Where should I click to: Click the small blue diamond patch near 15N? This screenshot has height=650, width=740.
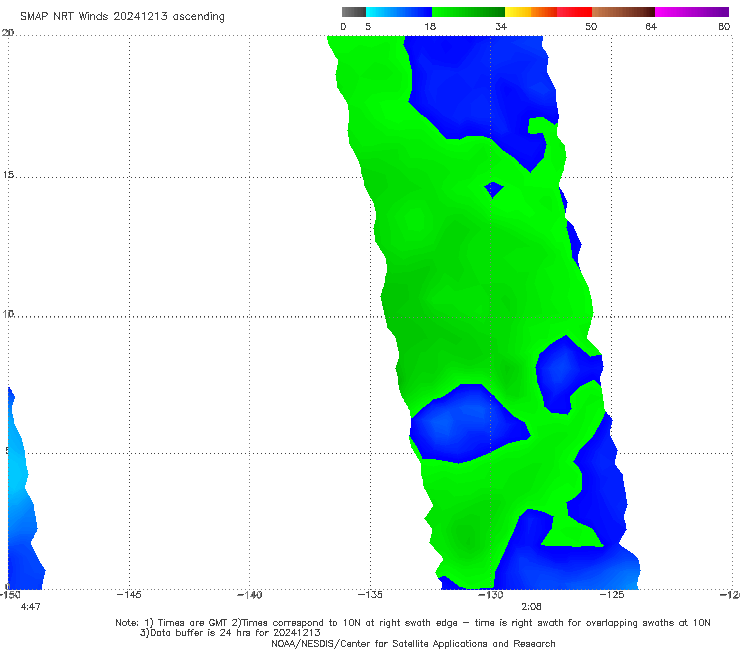point(494,190)
